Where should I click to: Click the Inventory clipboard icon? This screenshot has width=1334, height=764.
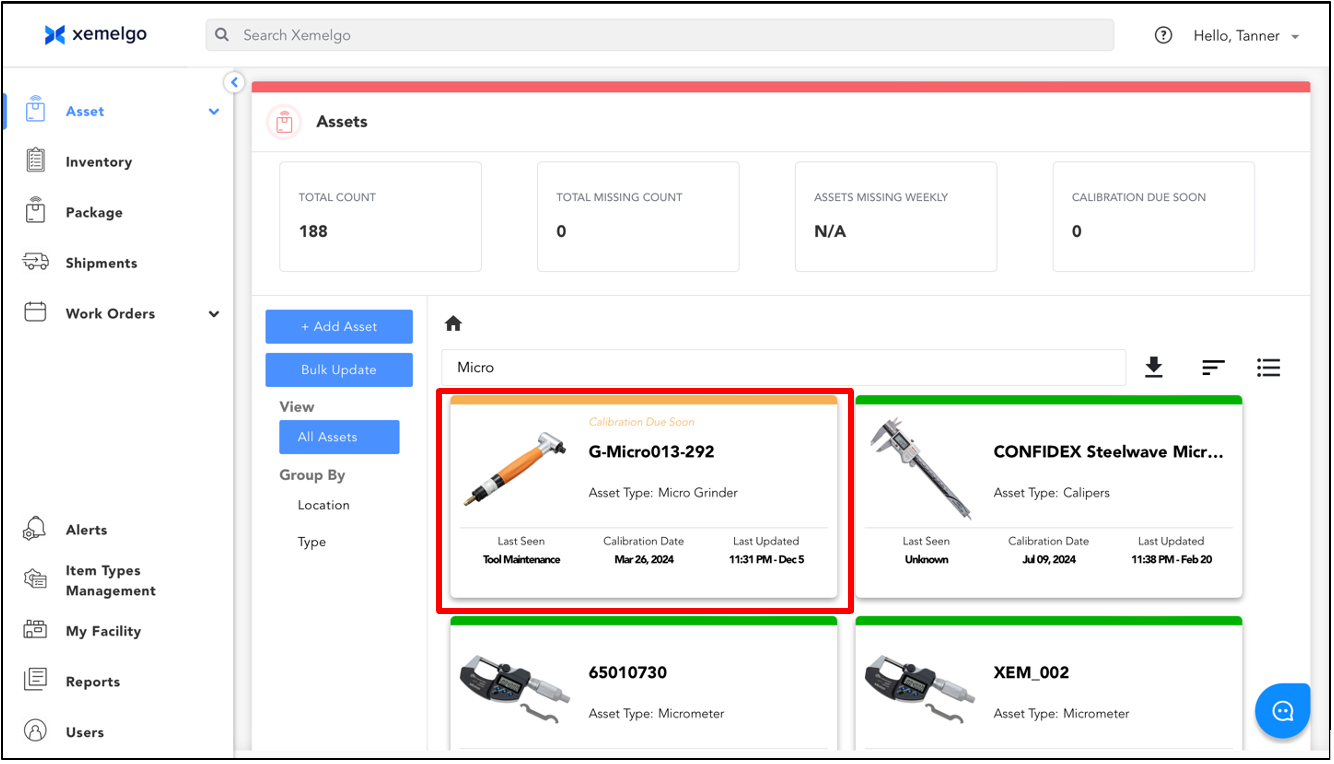(x=36, y=160)
